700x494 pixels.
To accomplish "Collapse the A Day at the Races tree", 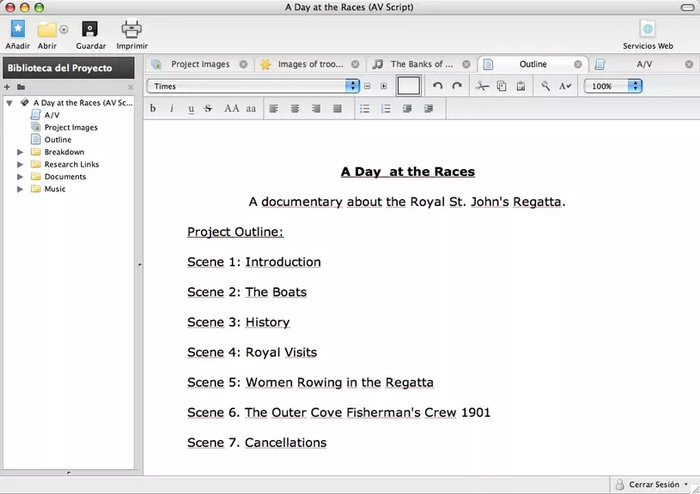I will click(9, 103).
